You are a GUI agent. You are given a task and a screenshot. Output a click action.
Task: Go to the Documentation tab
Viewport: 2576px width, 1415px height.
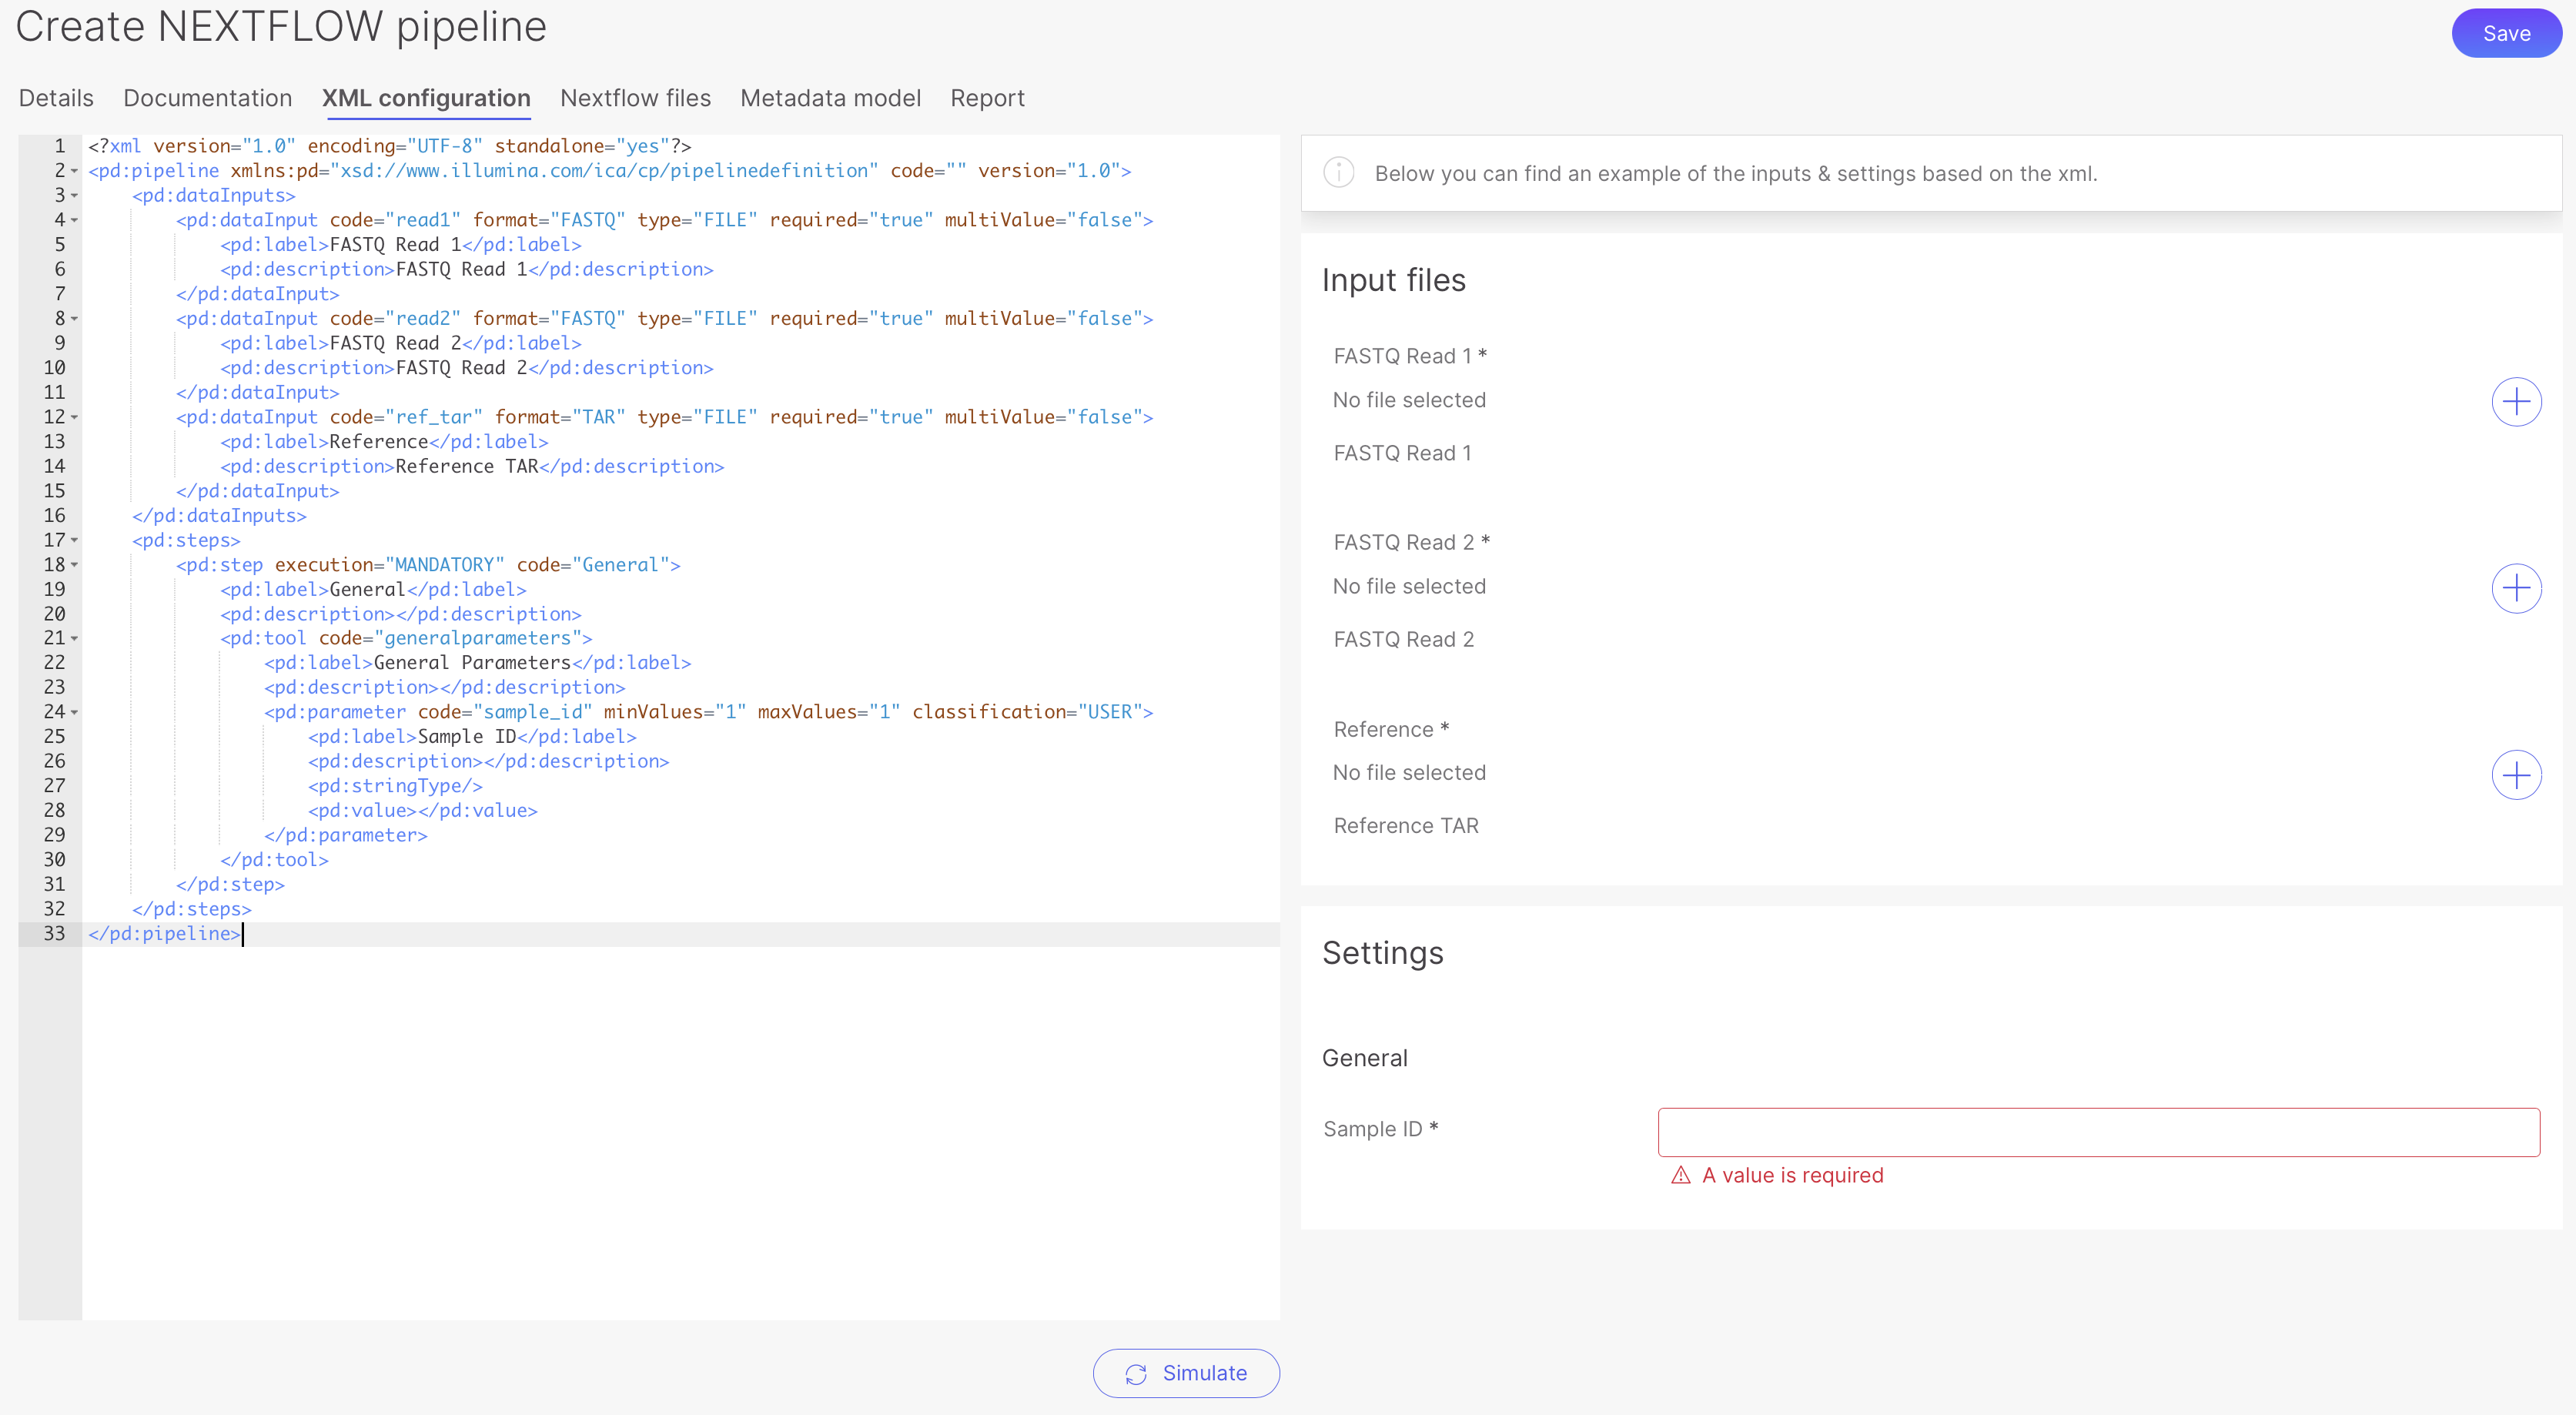(207, 98)
